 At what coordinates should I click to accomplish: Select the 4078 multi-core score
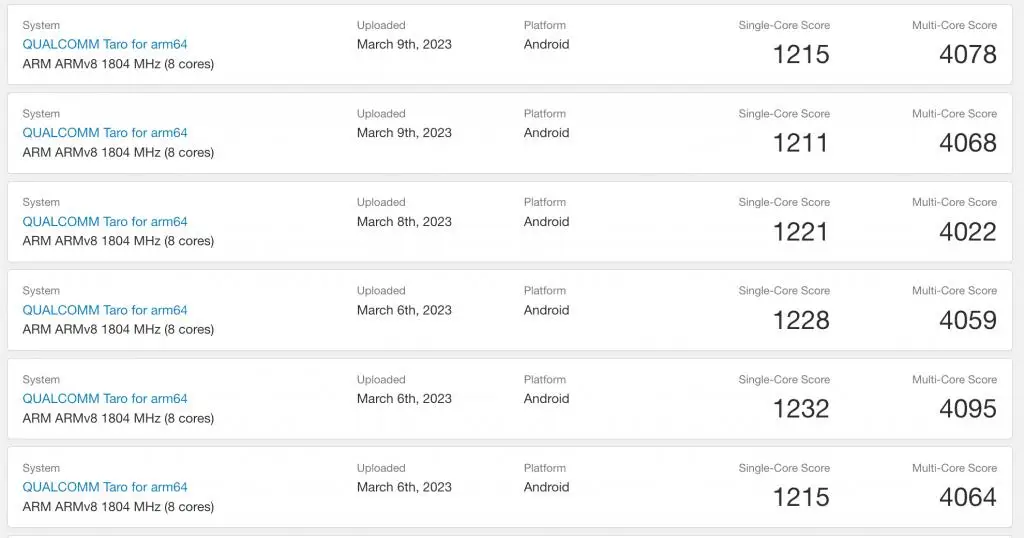[968, 54]
